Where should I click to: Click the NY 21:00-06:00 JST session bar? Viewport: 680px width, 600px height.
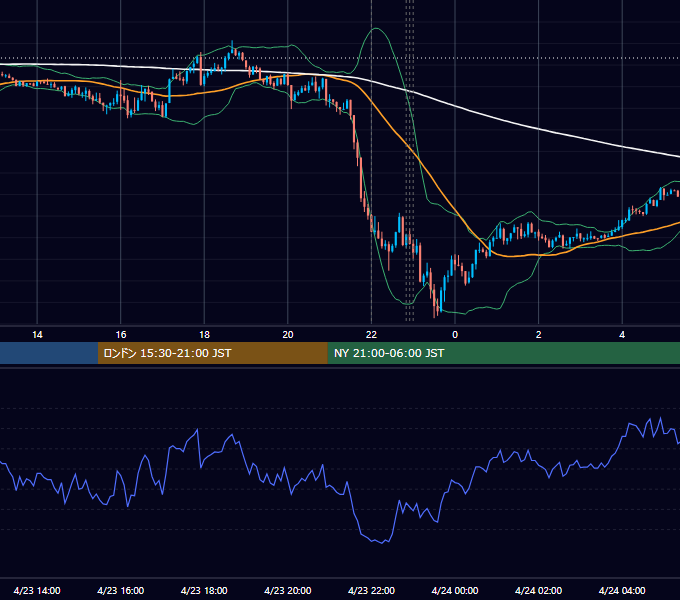pyautogui.click(x=503, y=353)
